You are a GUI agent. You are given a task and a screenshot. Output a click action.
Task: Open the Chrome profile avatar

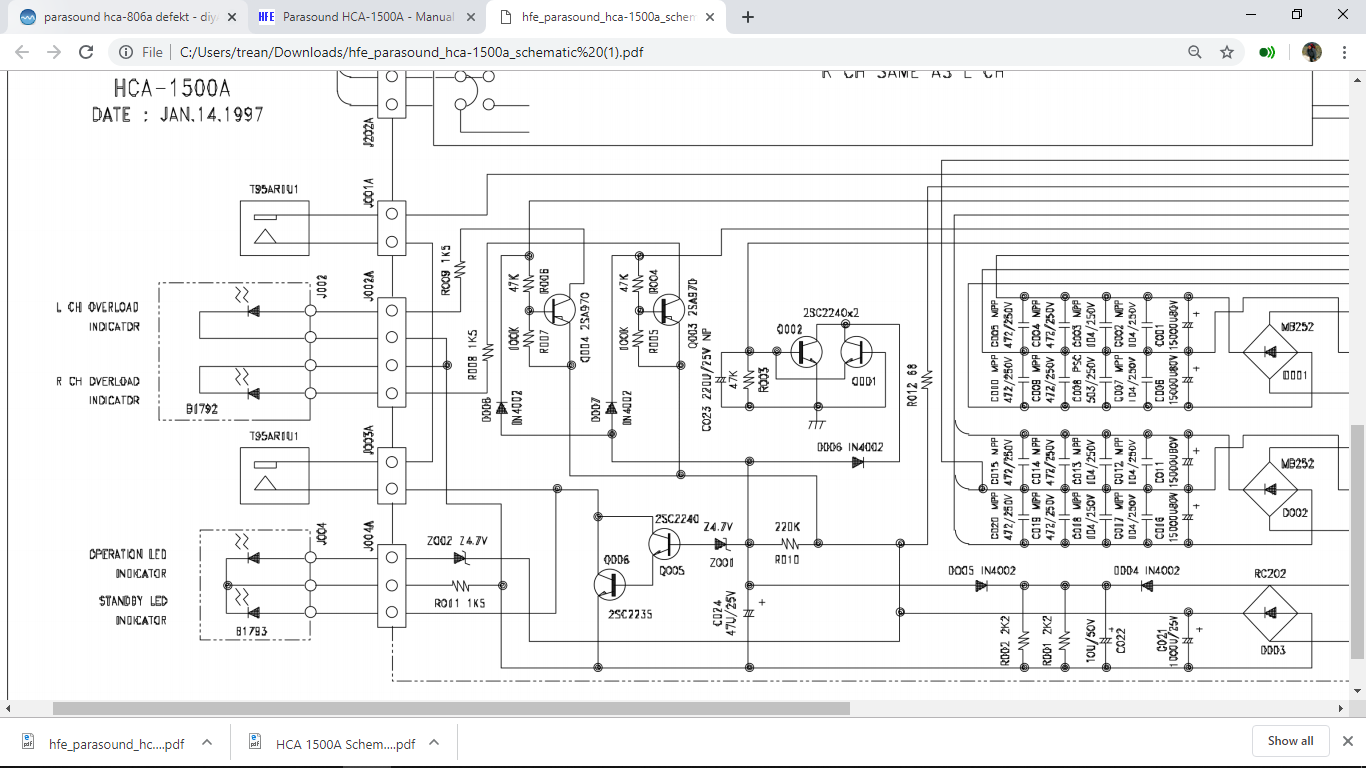(1312, 52)
